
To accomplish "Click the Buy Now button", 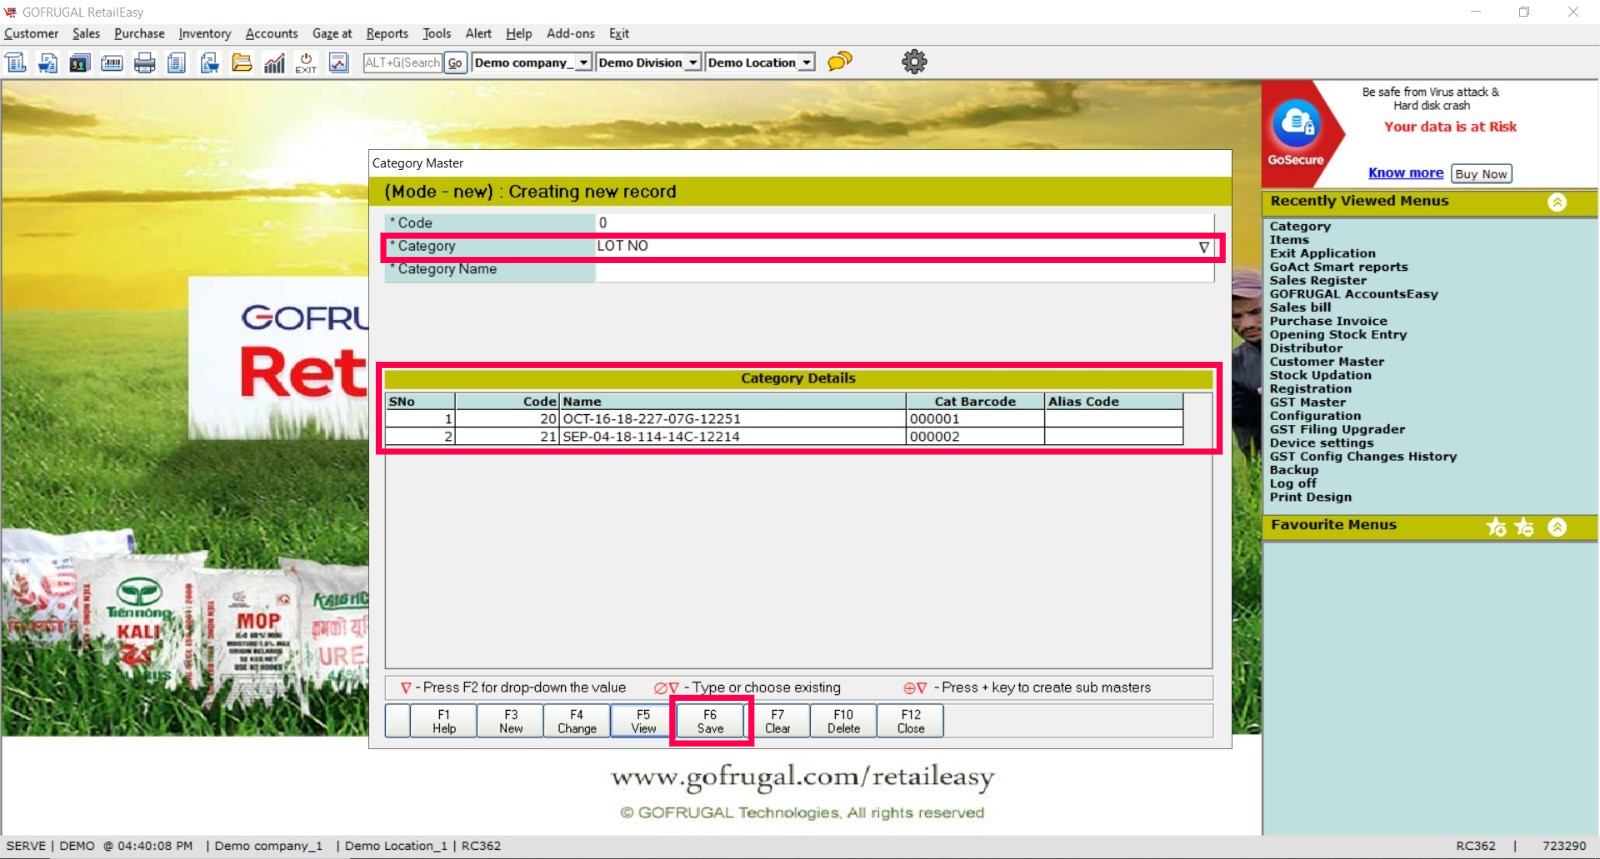I will pyautogui.click(x=1481, y=174).
